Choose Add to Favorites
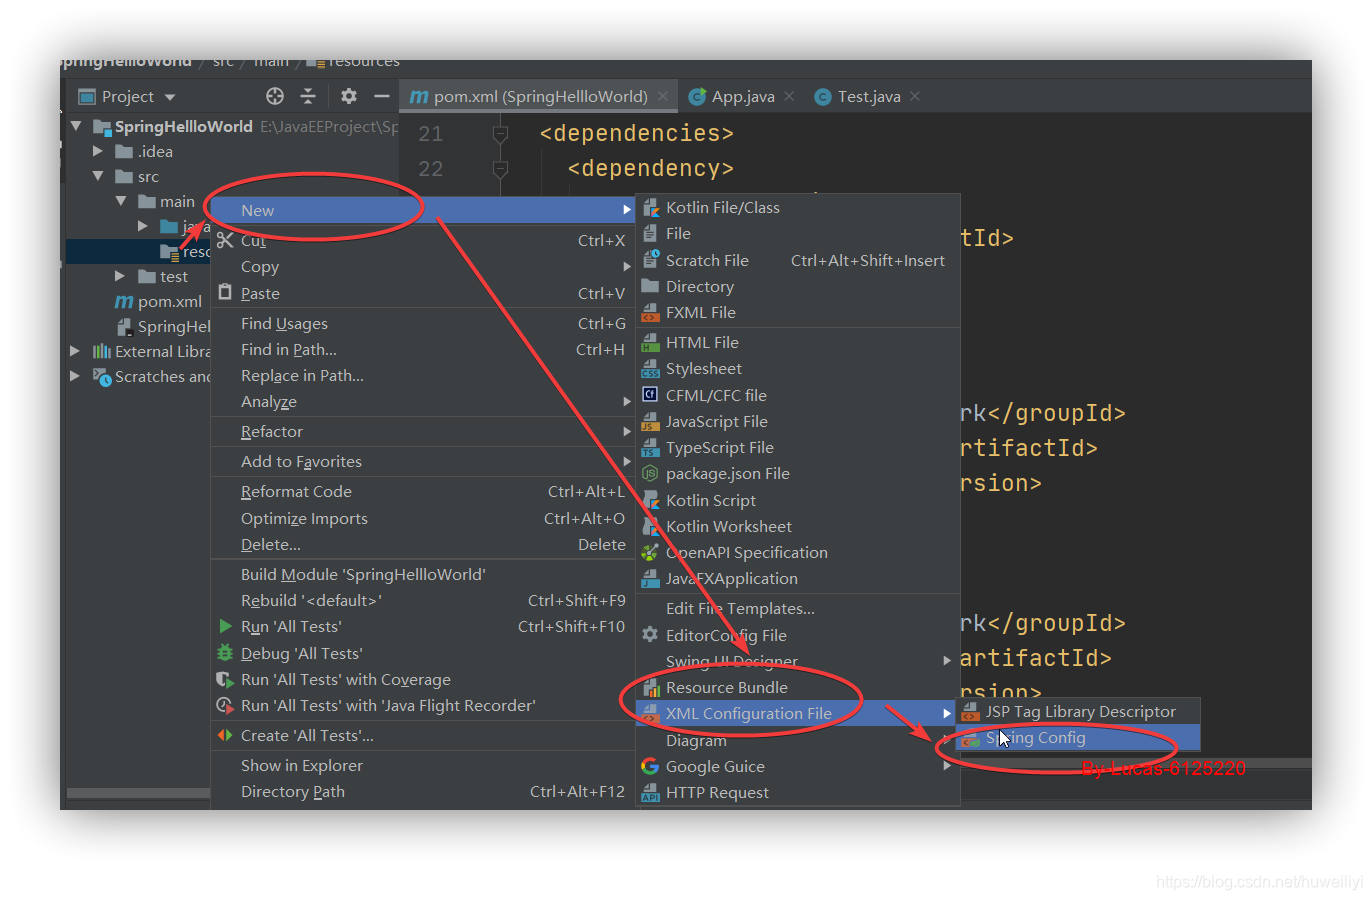1372x900 pixels. [423, 461]
